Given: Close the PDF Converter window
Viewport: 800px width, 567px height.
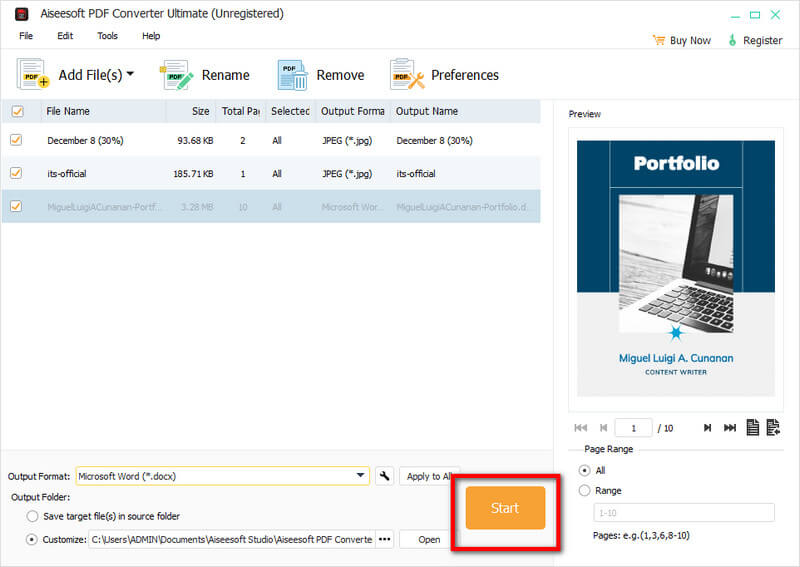Looking at the screenshot, I should point(775,14).
